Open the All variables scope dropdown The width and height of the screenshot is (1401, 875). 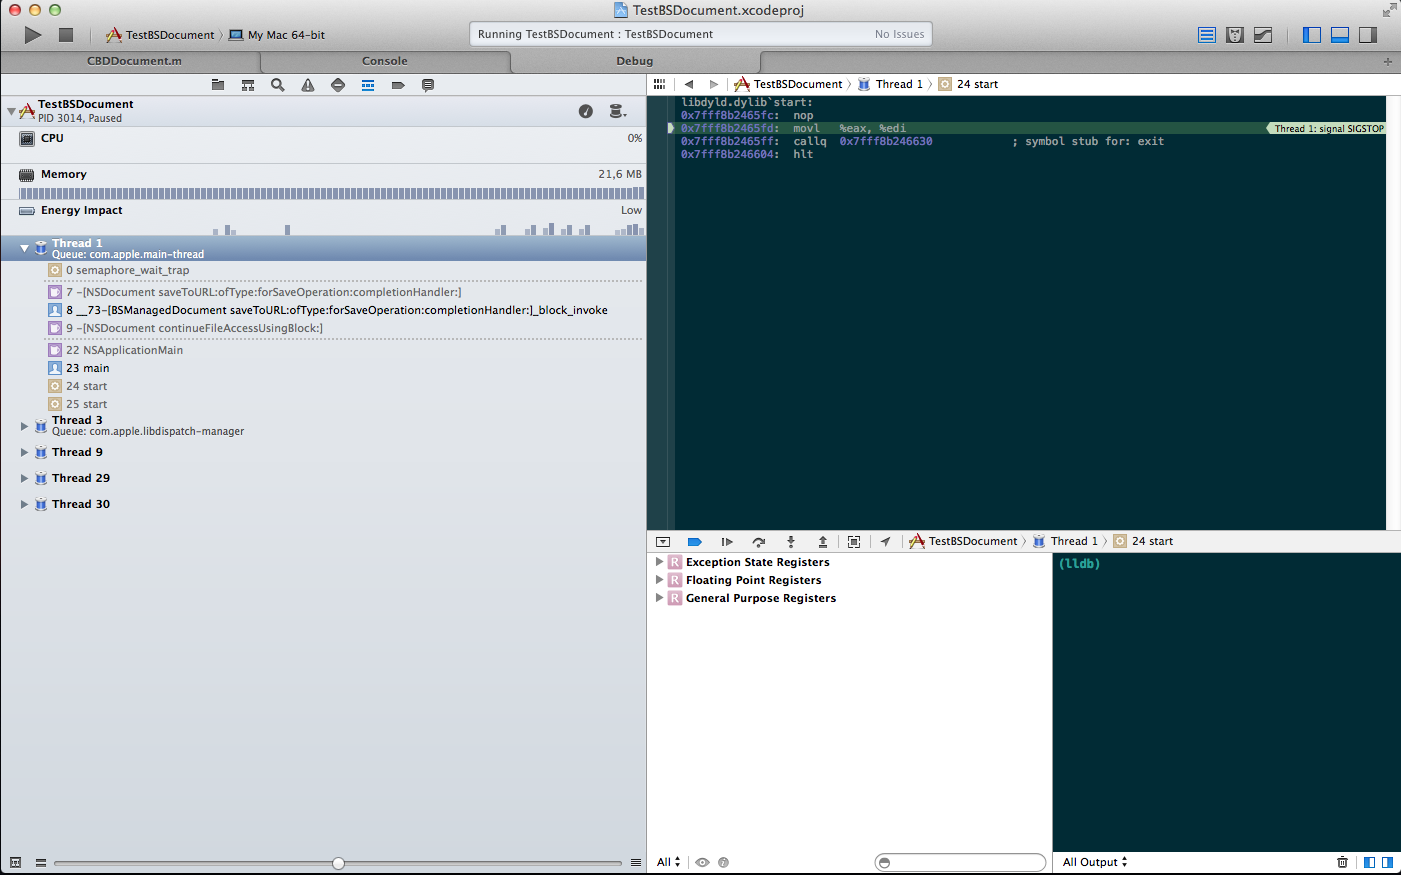(668, 862)
